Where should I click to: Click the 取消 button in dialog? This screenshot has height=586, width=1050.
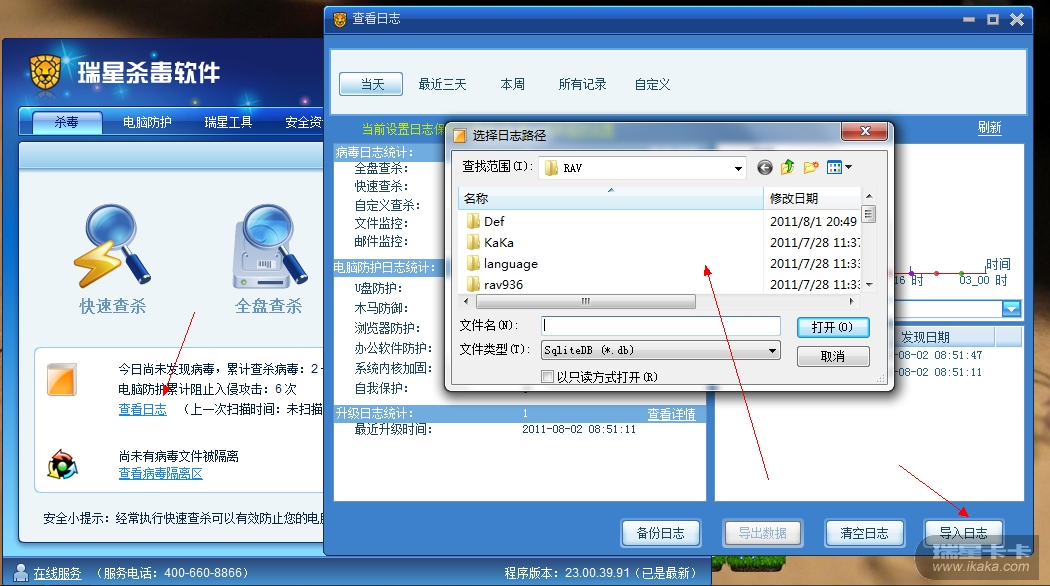point(833,356)
